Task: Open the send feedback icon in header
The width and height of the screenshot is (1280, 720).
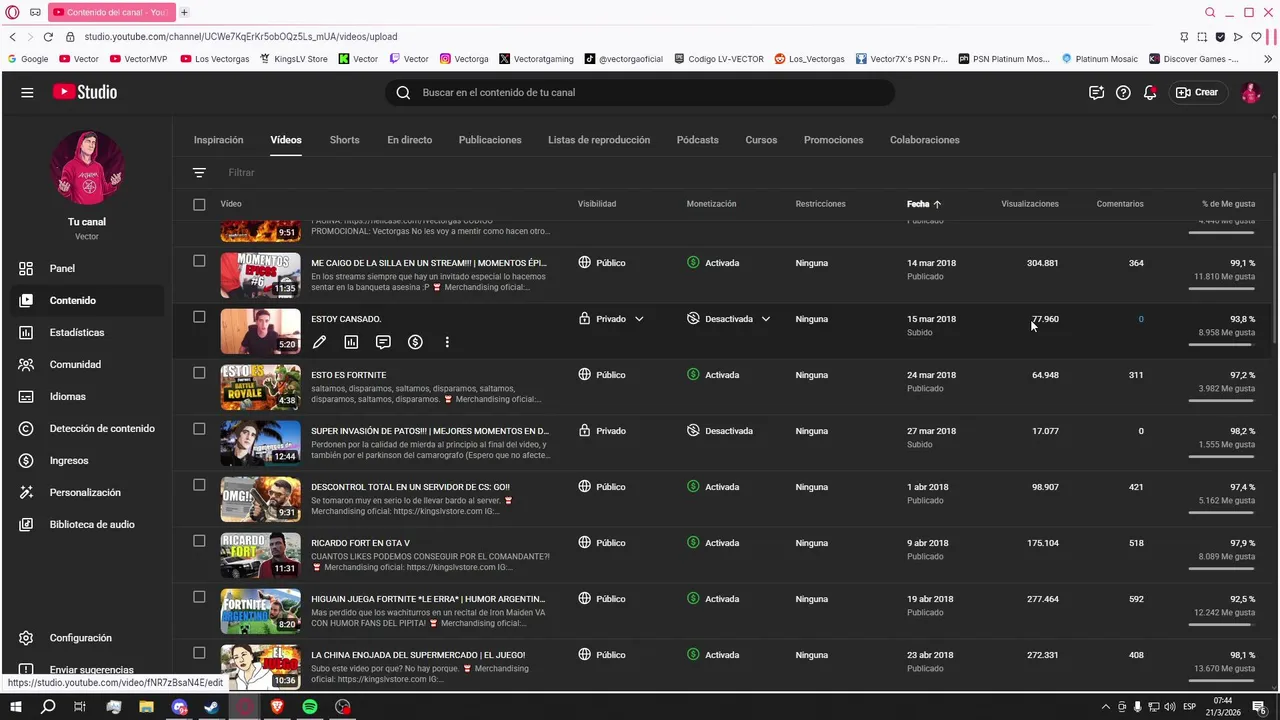Action: [1096, 92]
